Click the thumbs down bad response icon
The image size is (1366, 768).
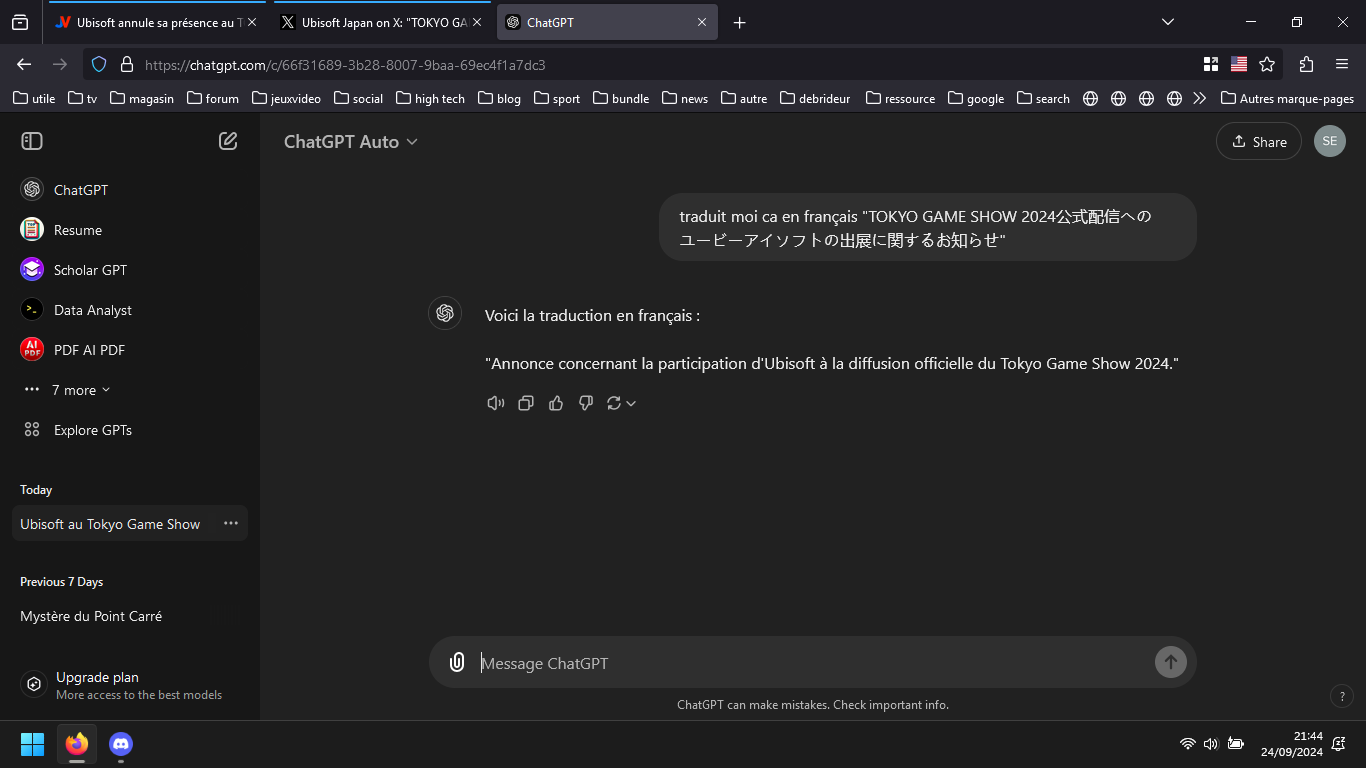[586, 403]
